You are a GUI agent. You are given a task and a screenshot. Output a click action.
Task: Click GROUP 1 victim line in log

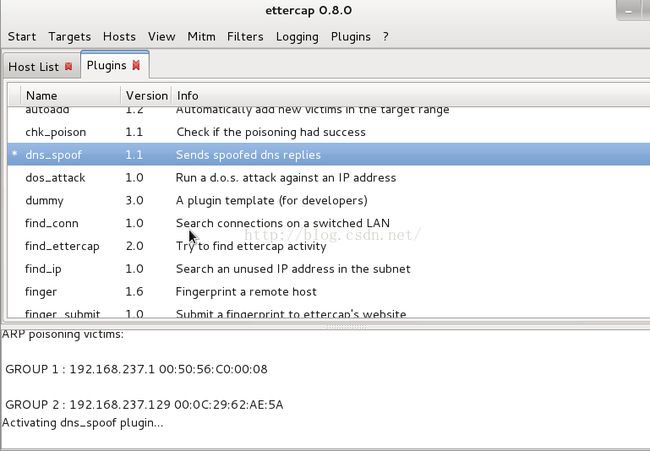click(136, 369)
